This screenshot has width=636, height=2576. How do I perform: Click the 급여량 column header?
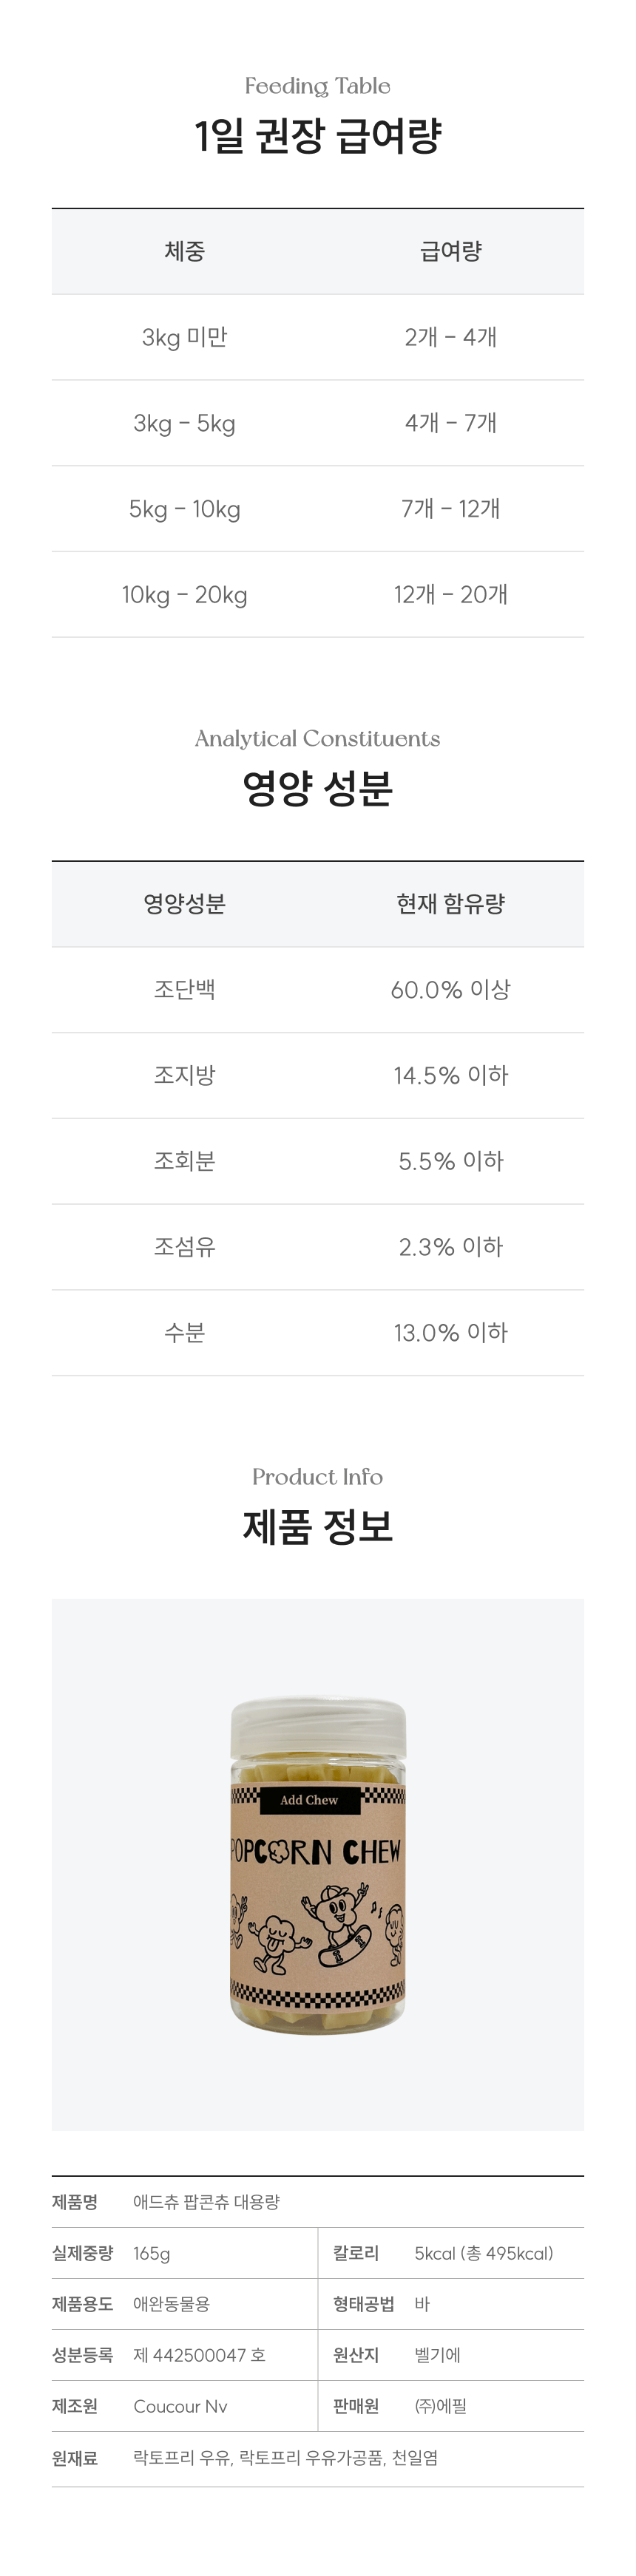coord(451,251)
